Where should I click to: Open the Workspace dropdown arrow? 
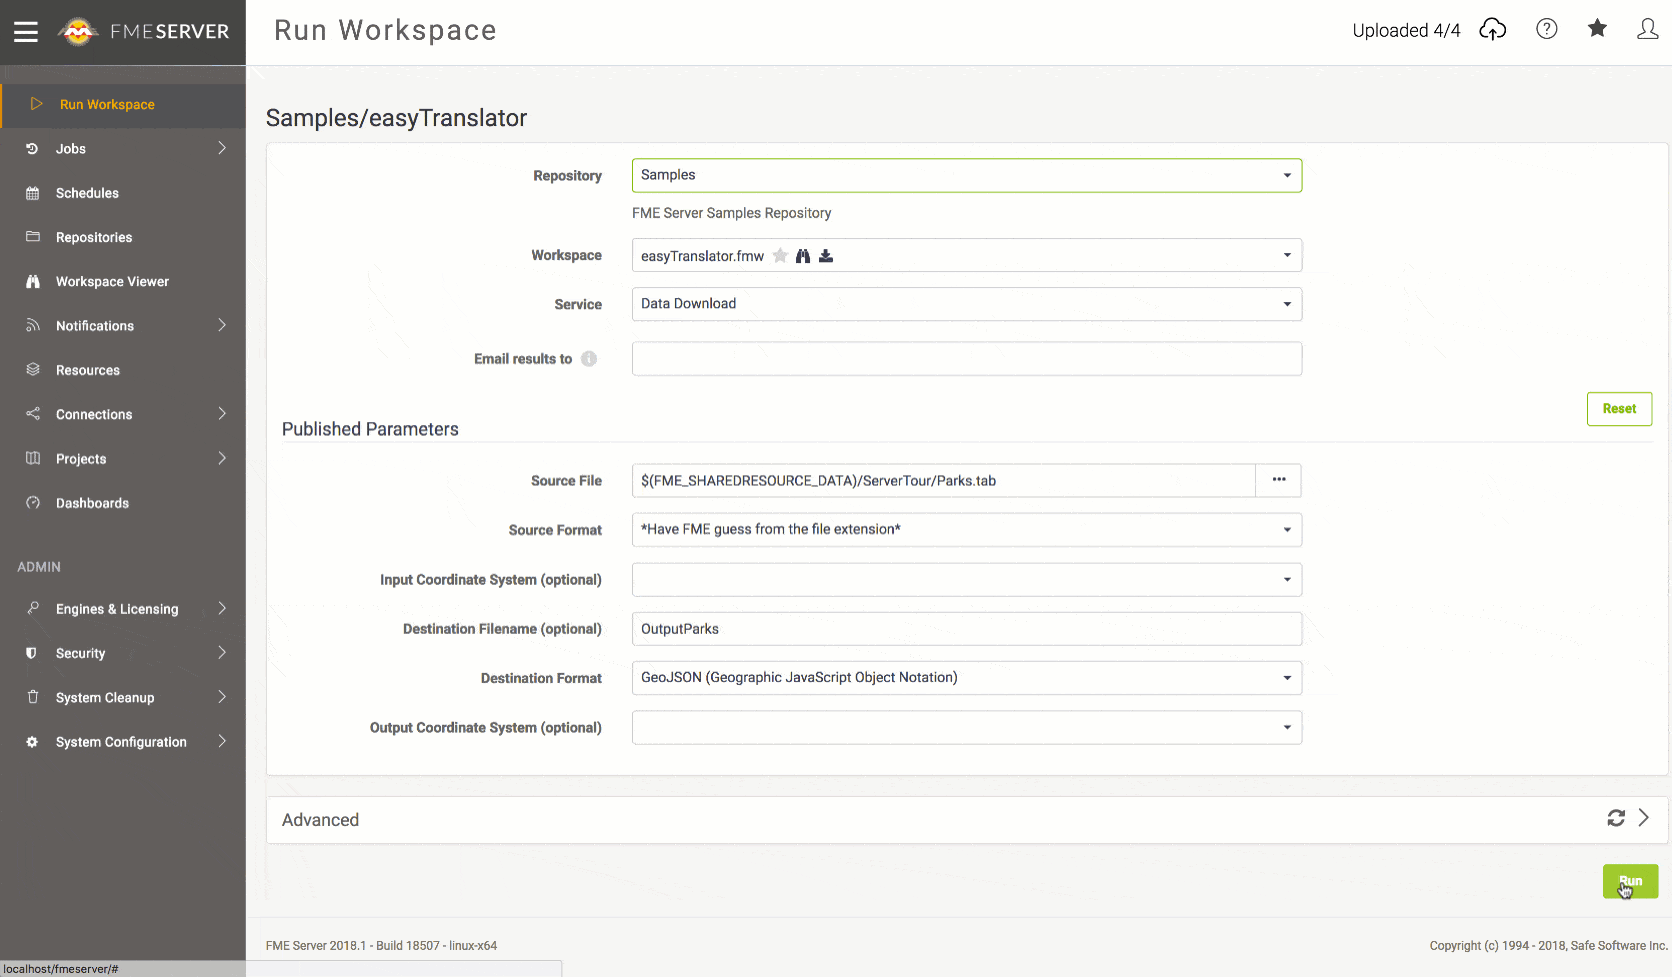(x=1287, y=255)
